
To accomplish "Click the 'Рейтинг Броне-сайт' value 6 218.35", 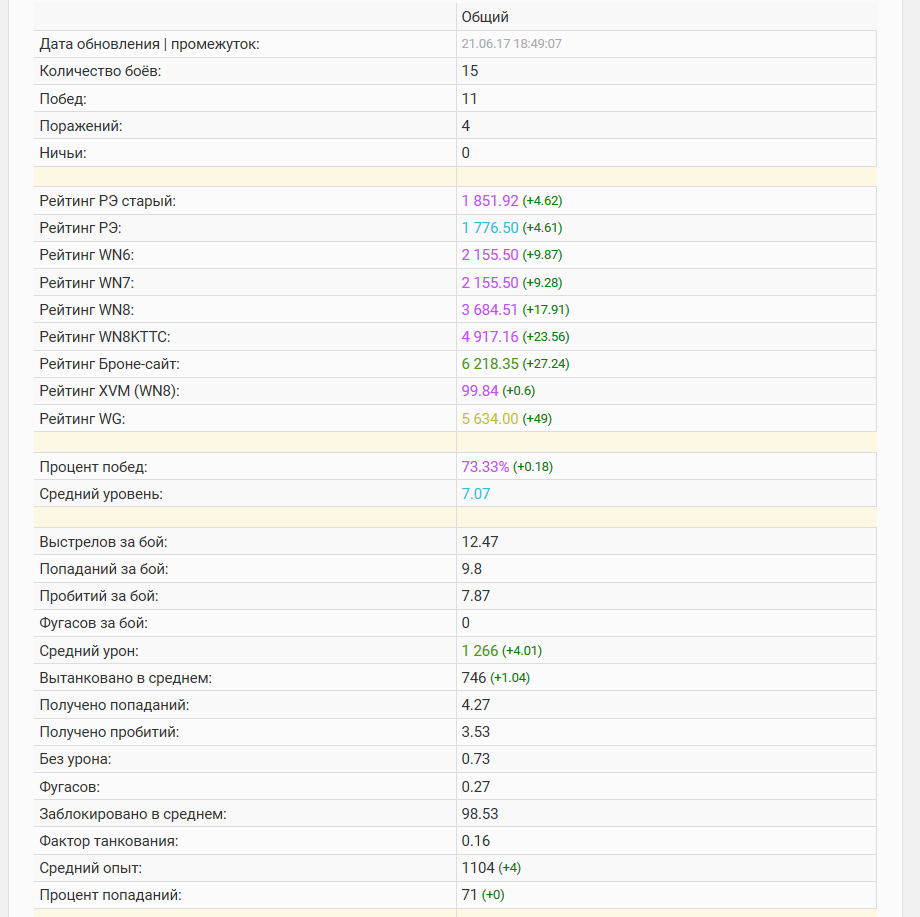I will coord(490,364).
